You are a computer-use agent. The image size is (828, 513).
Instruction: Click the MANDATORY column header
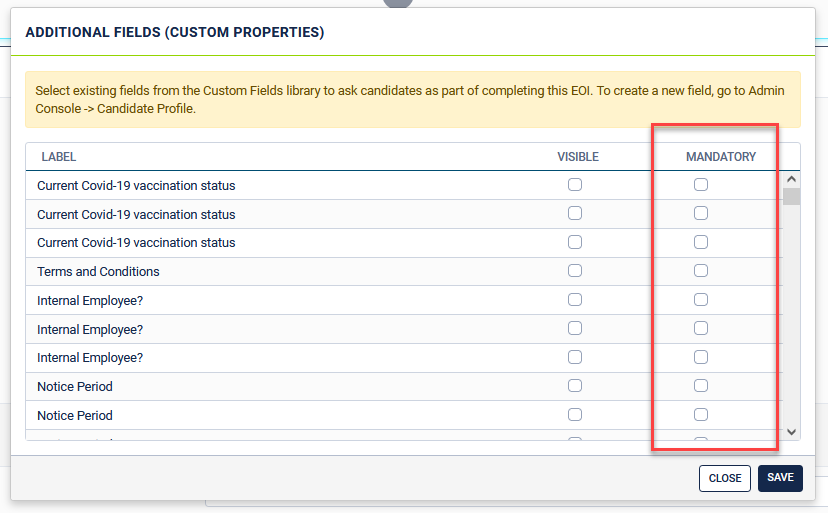click(x=720, y=157)
